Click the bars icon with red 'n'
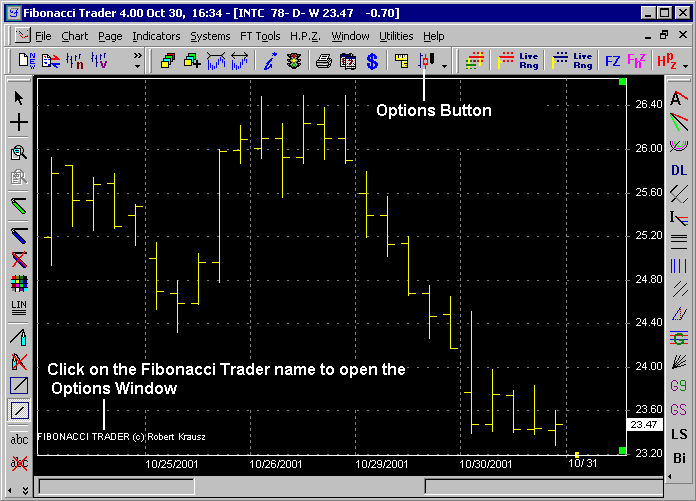 tap(75, 60)
